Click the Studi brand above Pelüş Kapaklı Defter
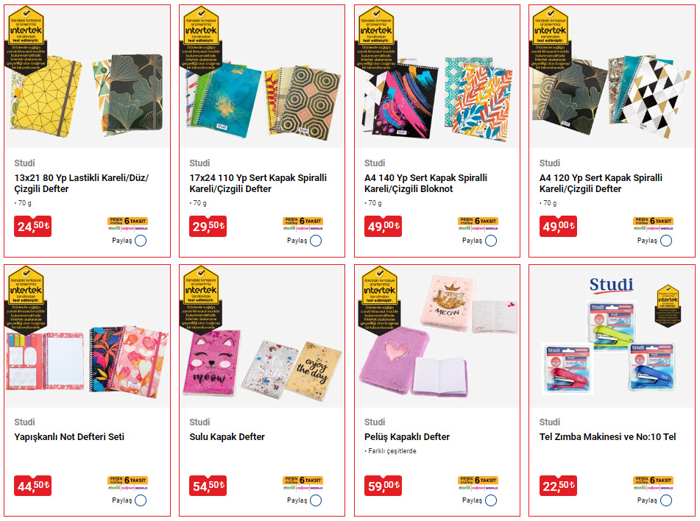 pos(375,422)
